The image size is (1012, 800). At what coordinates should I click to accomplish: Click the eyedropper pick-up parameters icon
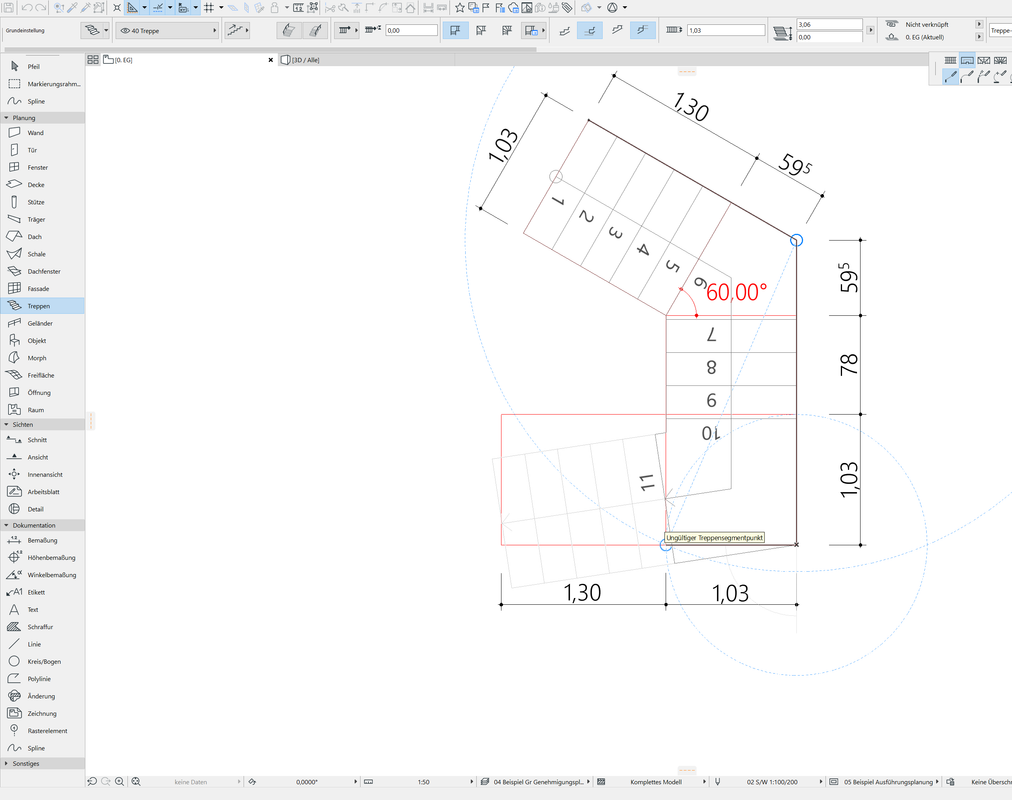coord(72,8)
